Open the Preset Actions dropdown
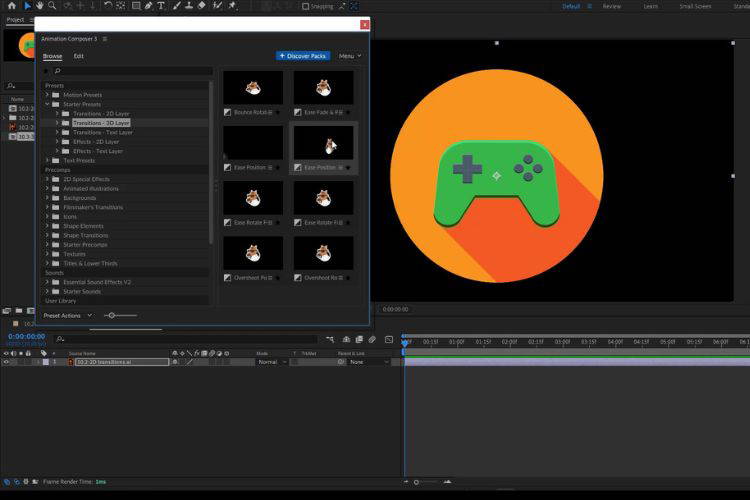 (67, 315)
